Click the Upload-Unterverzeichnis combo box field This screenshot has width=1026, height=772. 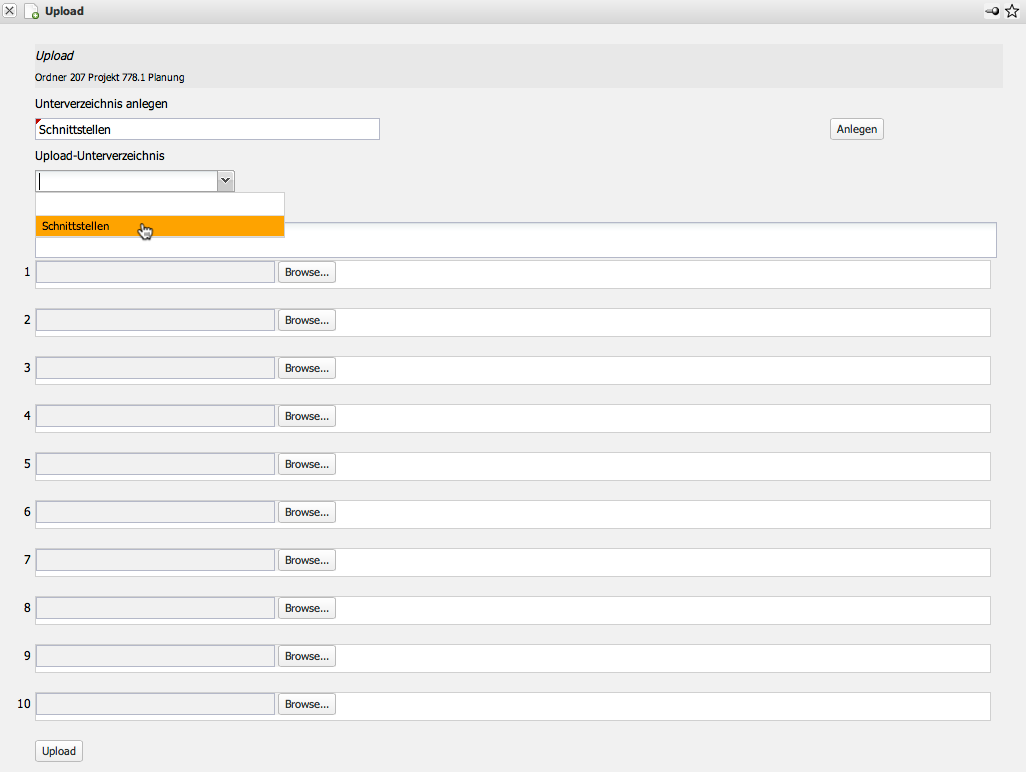[x=126, y=181]
